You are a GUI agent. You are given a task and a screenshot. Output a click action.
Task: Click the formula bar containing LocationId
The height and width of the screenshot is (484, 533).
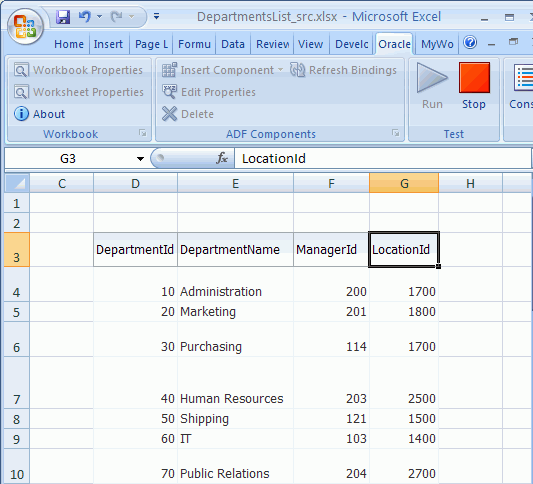[x=382, y=158]
